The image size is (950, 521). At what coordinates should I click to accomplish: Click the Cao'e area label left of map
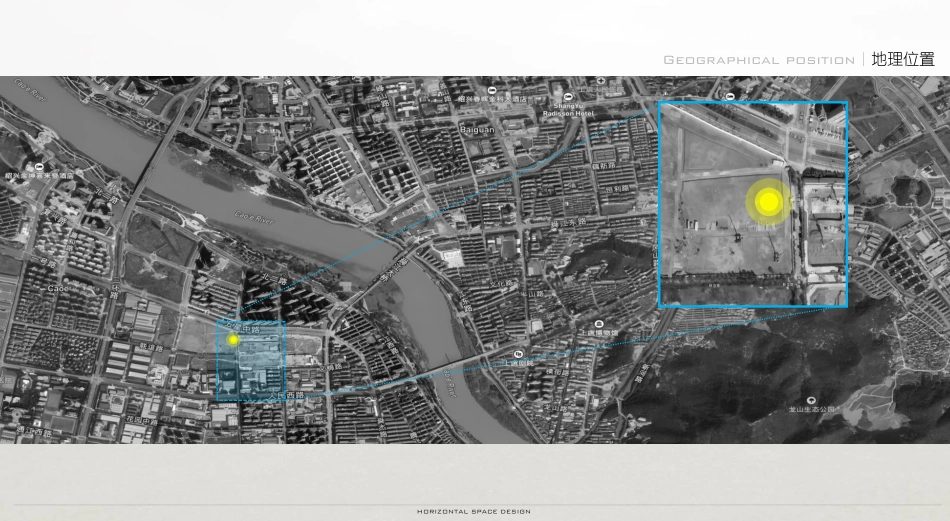click(x=58, y=288)
